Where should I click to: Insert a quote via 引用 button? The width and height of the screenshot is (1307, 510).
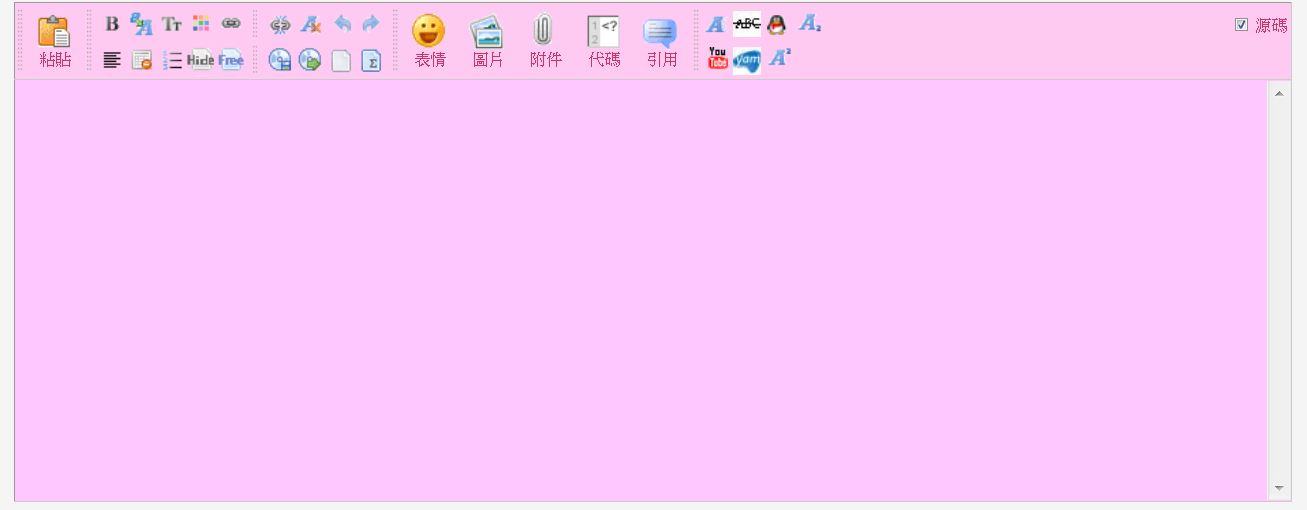(661, 42)
